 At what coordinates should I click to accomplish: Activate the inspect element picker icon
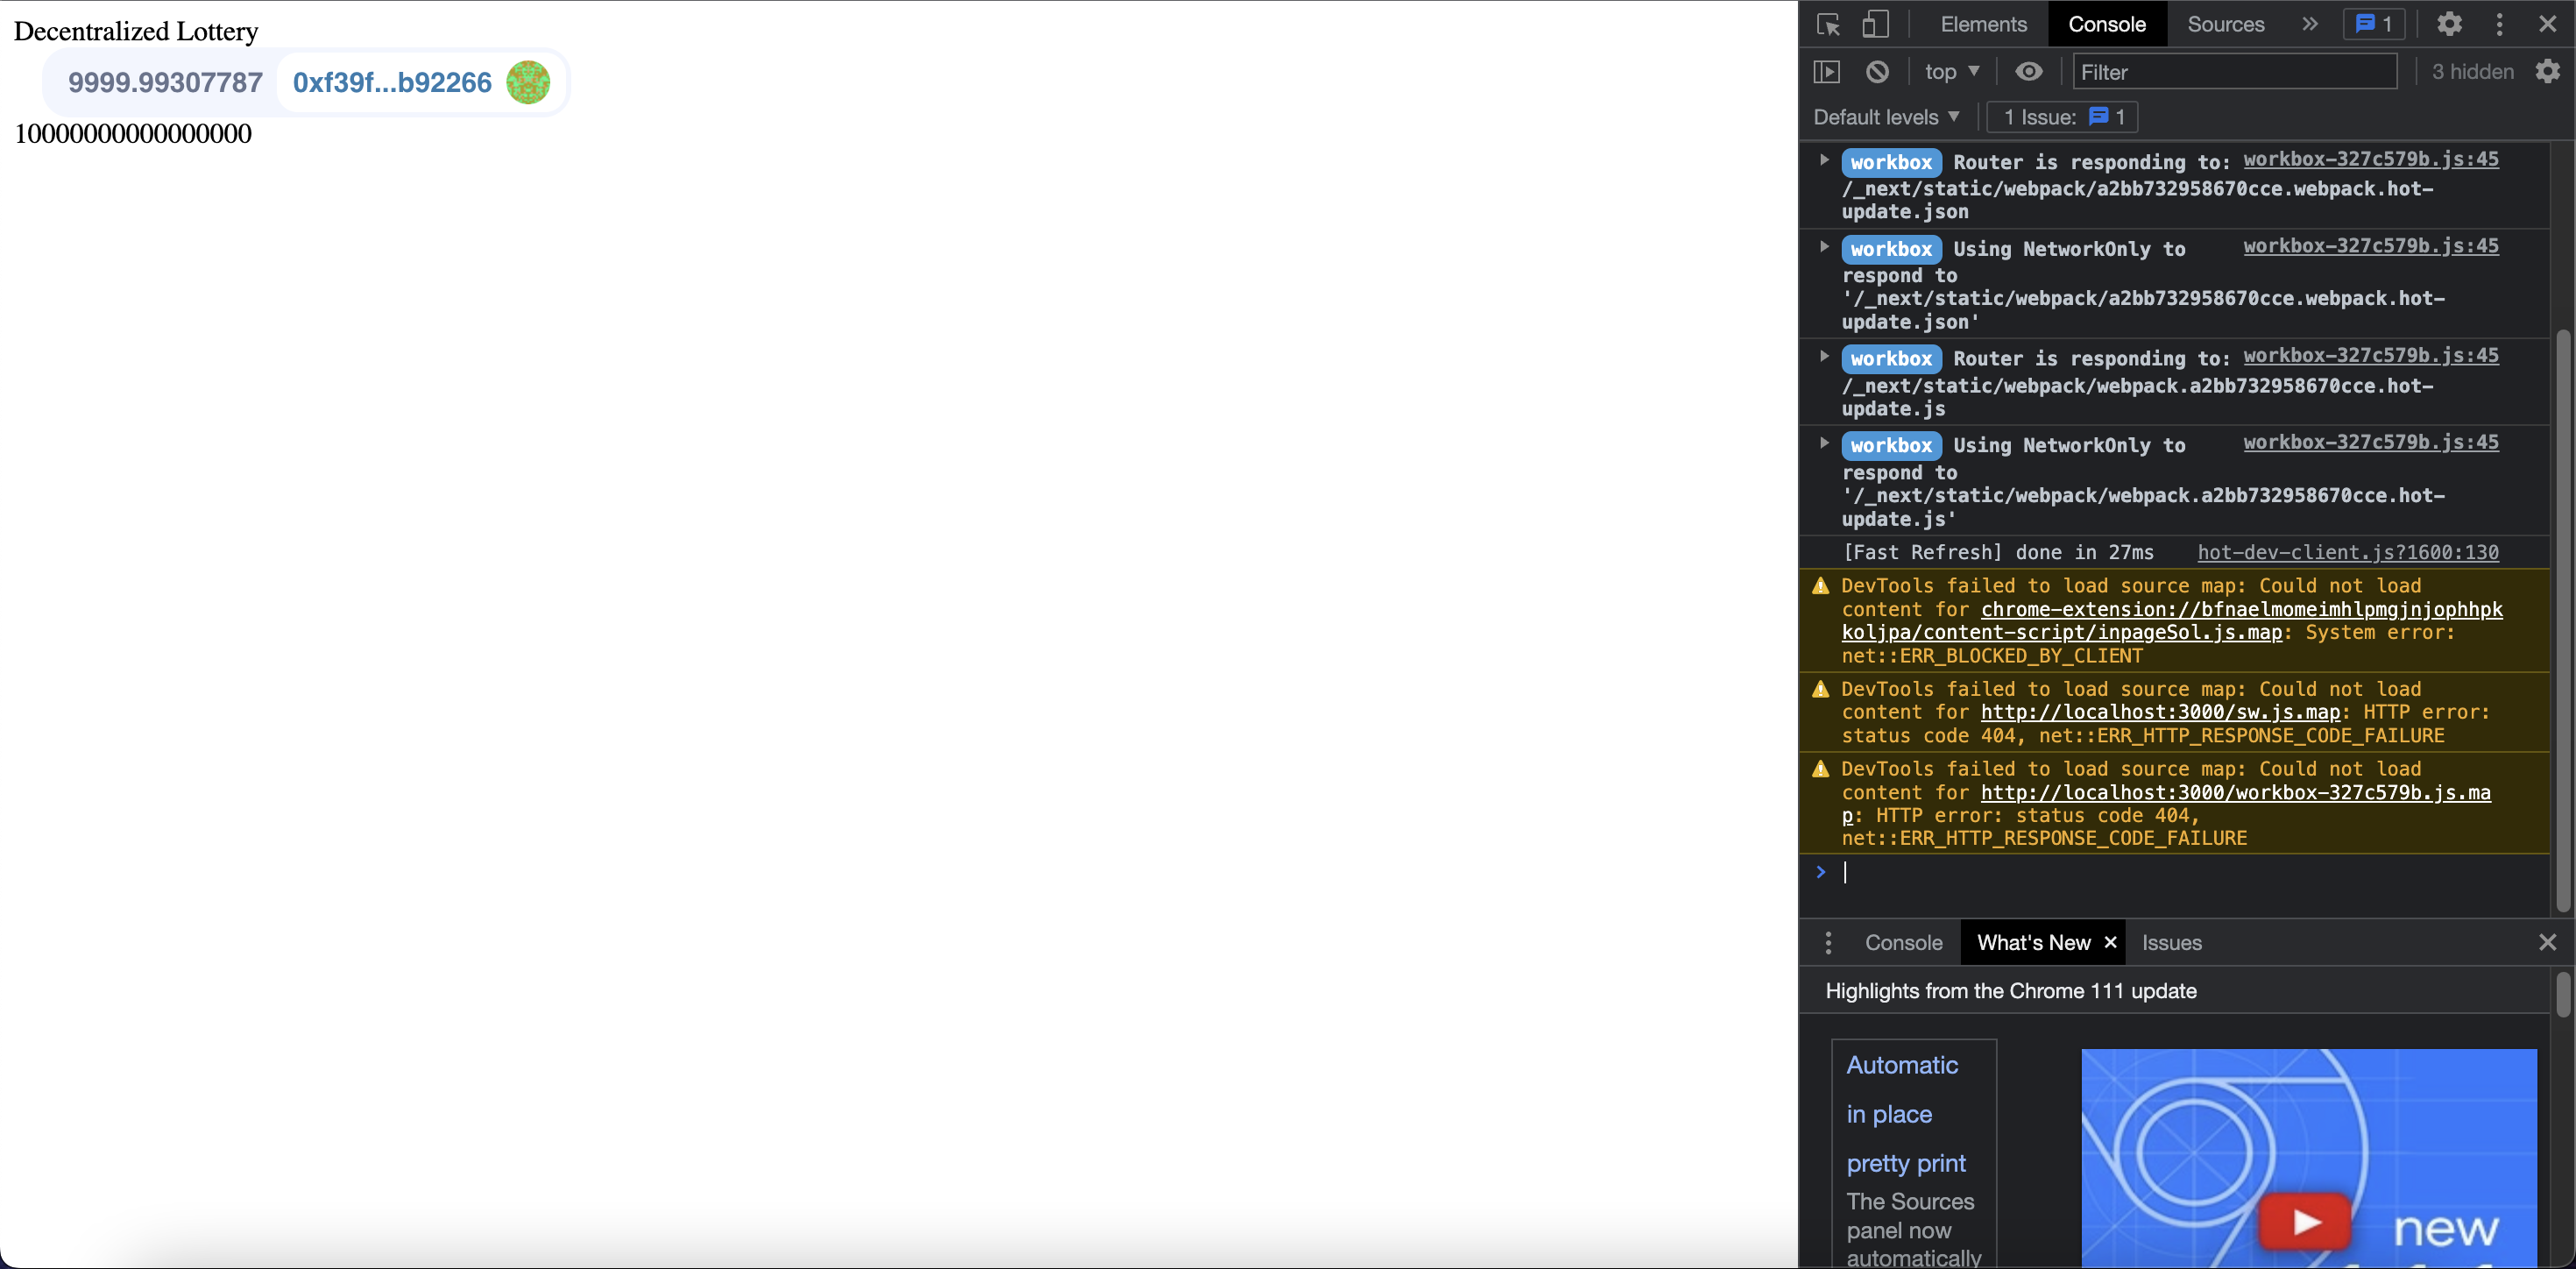1828,24
